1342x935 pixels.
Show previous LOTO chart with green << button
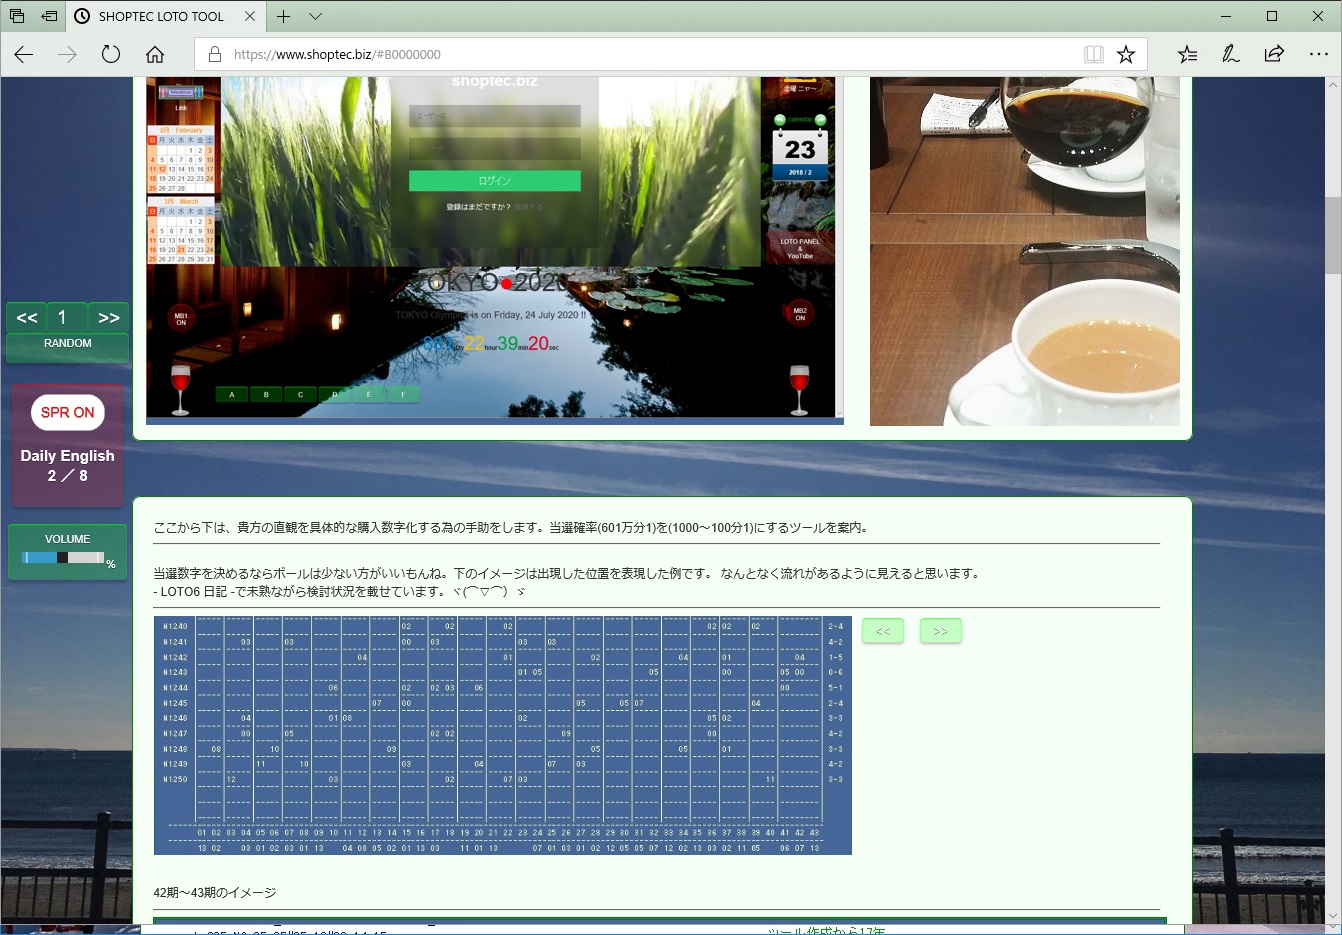click(x=882, y=631)
